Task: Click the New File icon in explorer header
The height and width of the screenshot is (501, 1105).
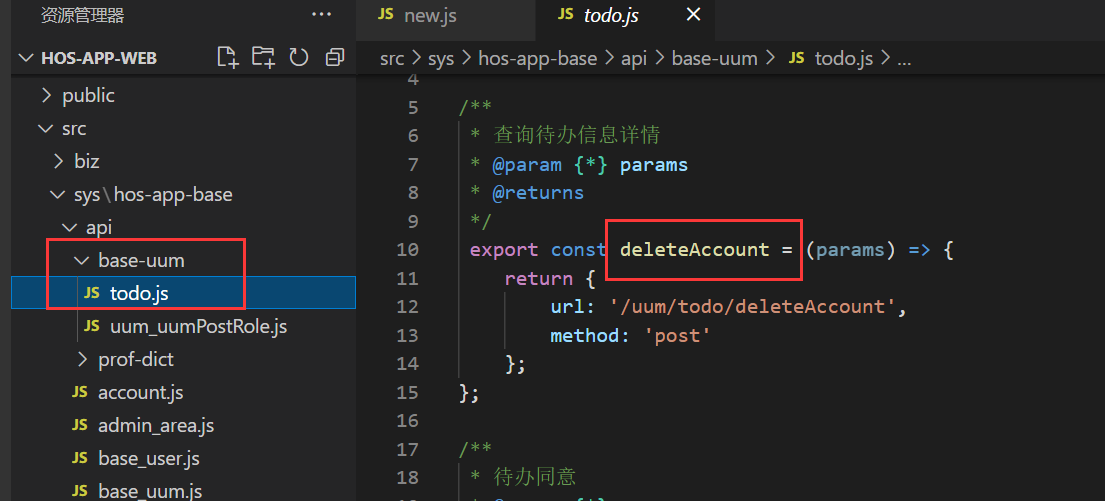Action: tap(228, 57)
